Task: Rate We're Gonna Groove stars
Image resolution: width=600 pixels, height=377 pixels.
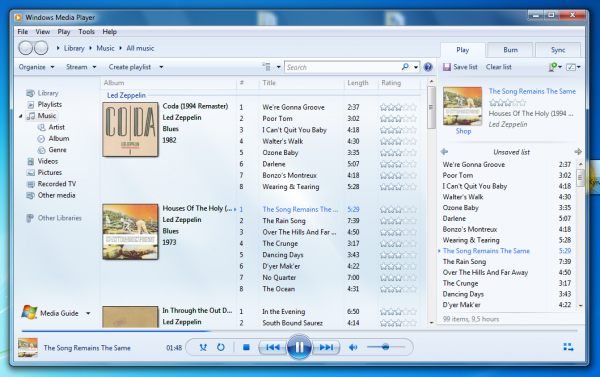Action: click(398, 108)
